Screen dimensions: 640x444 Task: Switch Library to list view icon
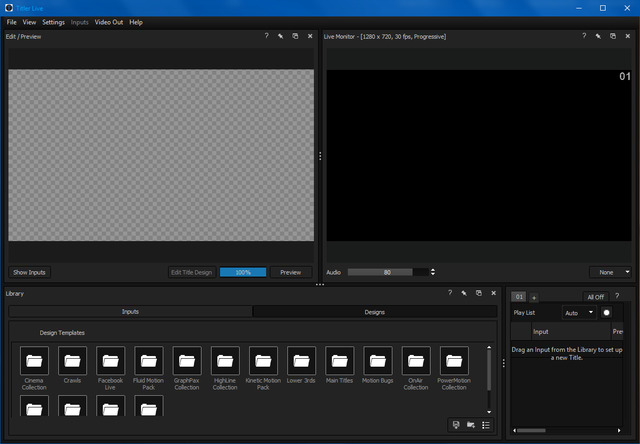point(486,425)
